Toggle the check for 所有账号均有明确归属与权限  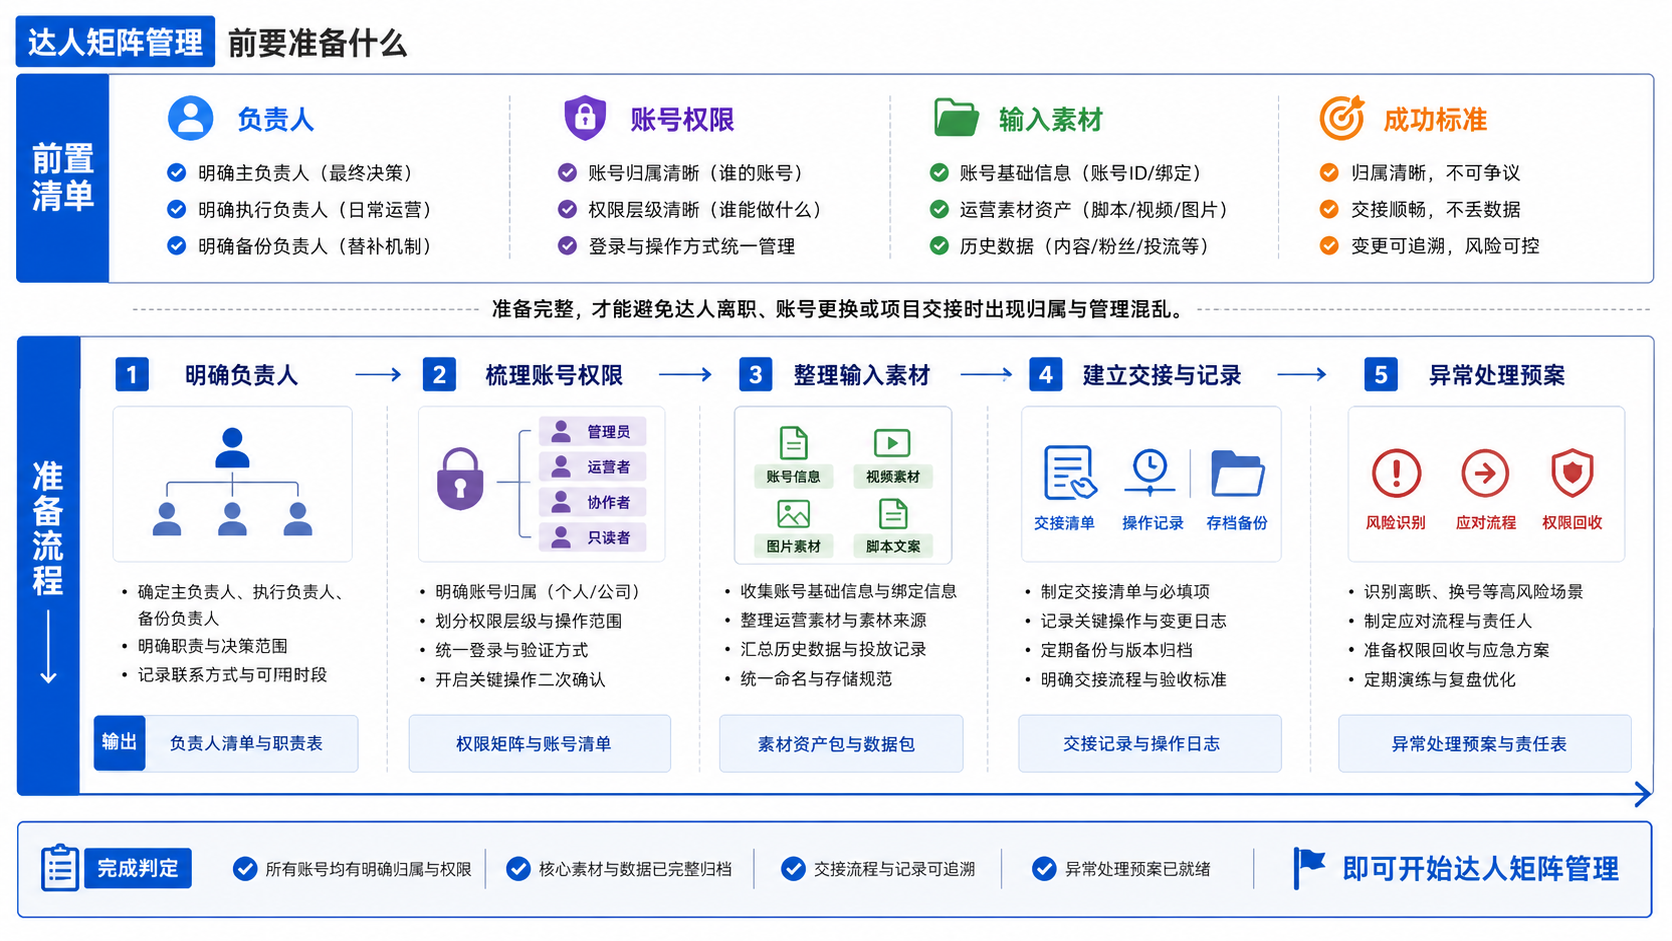coord(245,869)
